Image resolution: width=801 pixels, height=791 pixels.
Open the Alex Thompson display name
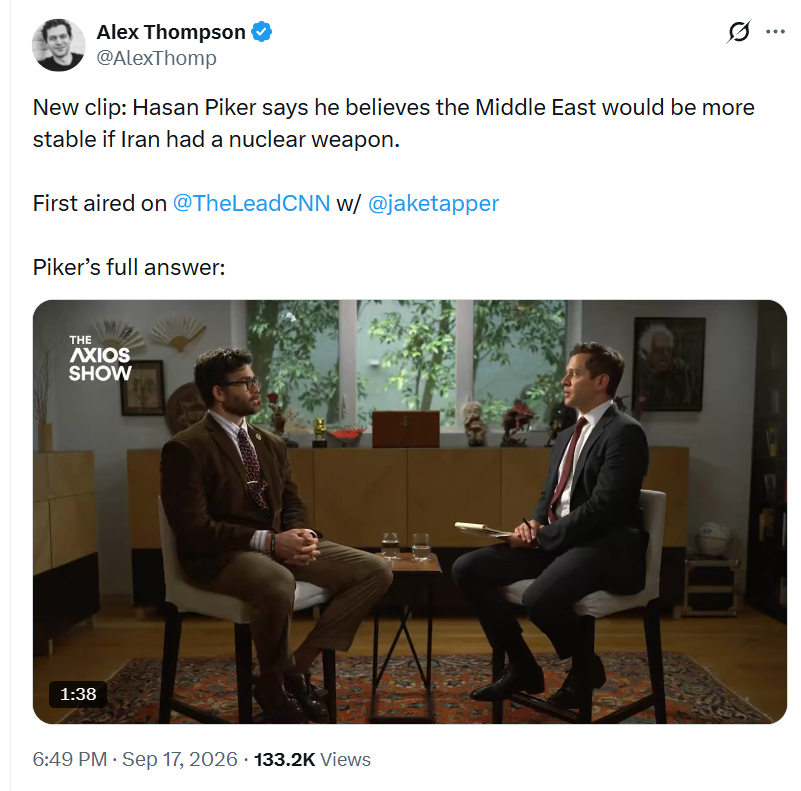[x=171, y=32]
